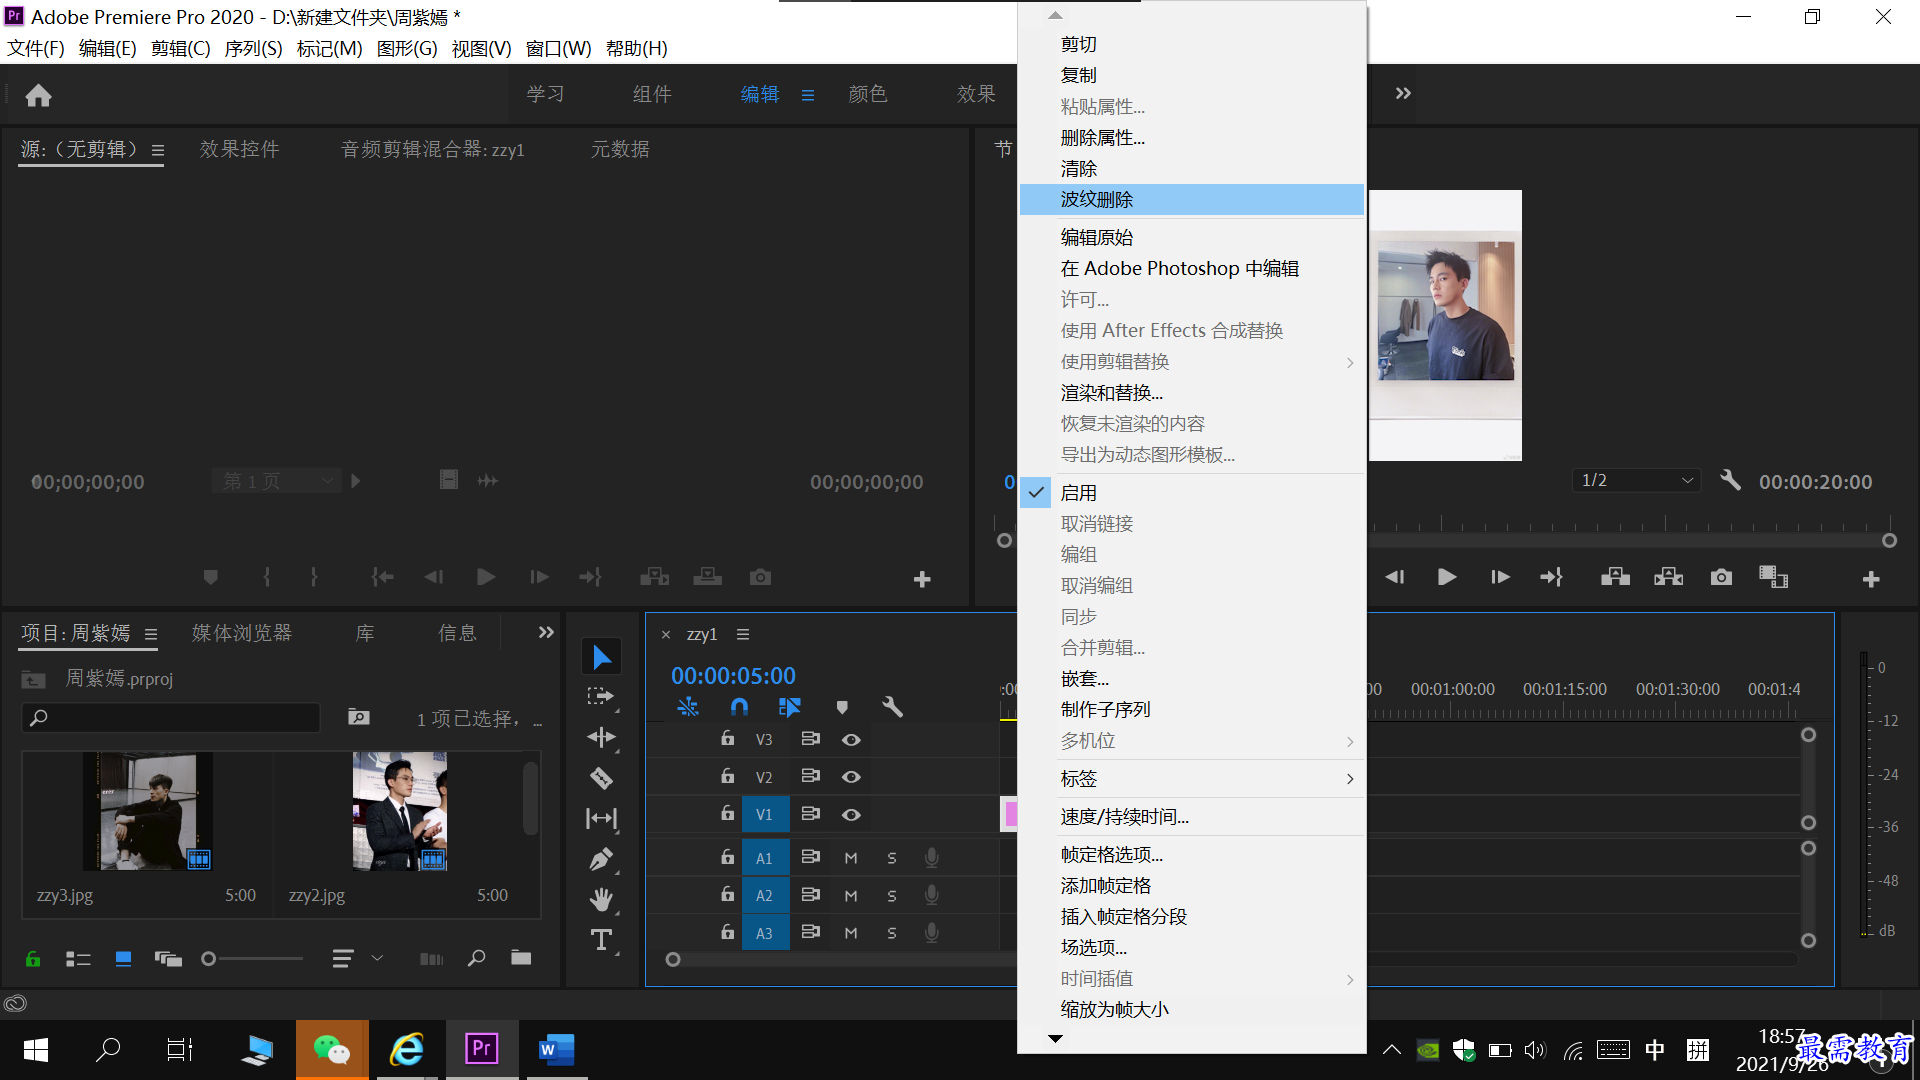Click program monitor Extract button
Viewport: 1920px width, 1080px height.
click(x=1668, y=577)
